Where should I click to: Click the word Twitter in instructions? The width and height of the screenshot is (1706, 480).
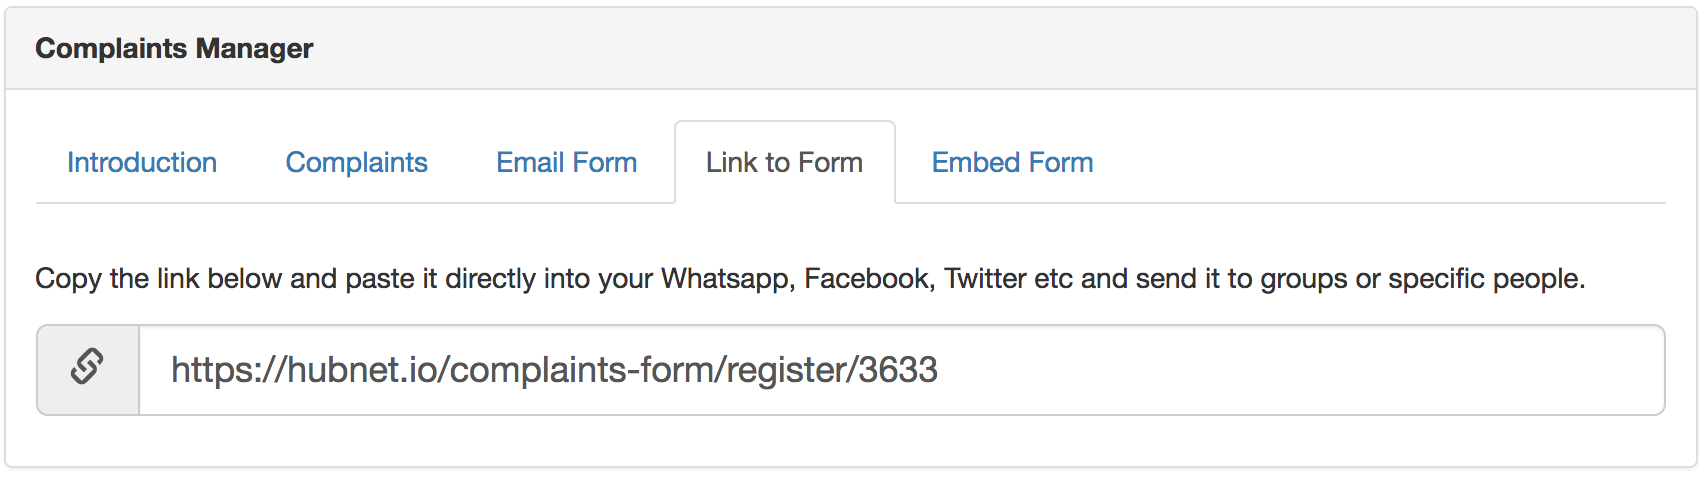coord(985,278)
